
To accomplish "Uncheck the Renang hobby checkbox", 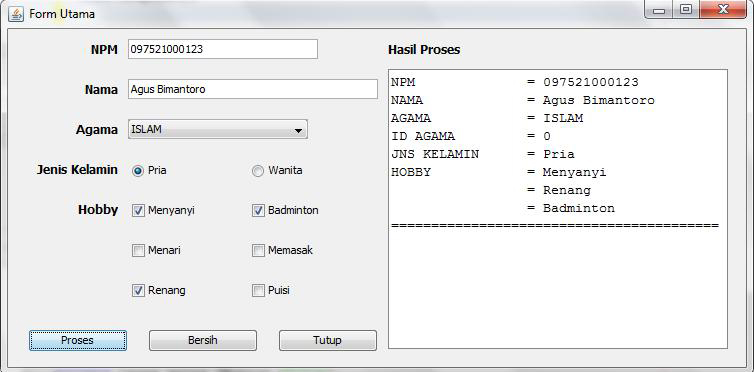I will [x=138, y=290].
